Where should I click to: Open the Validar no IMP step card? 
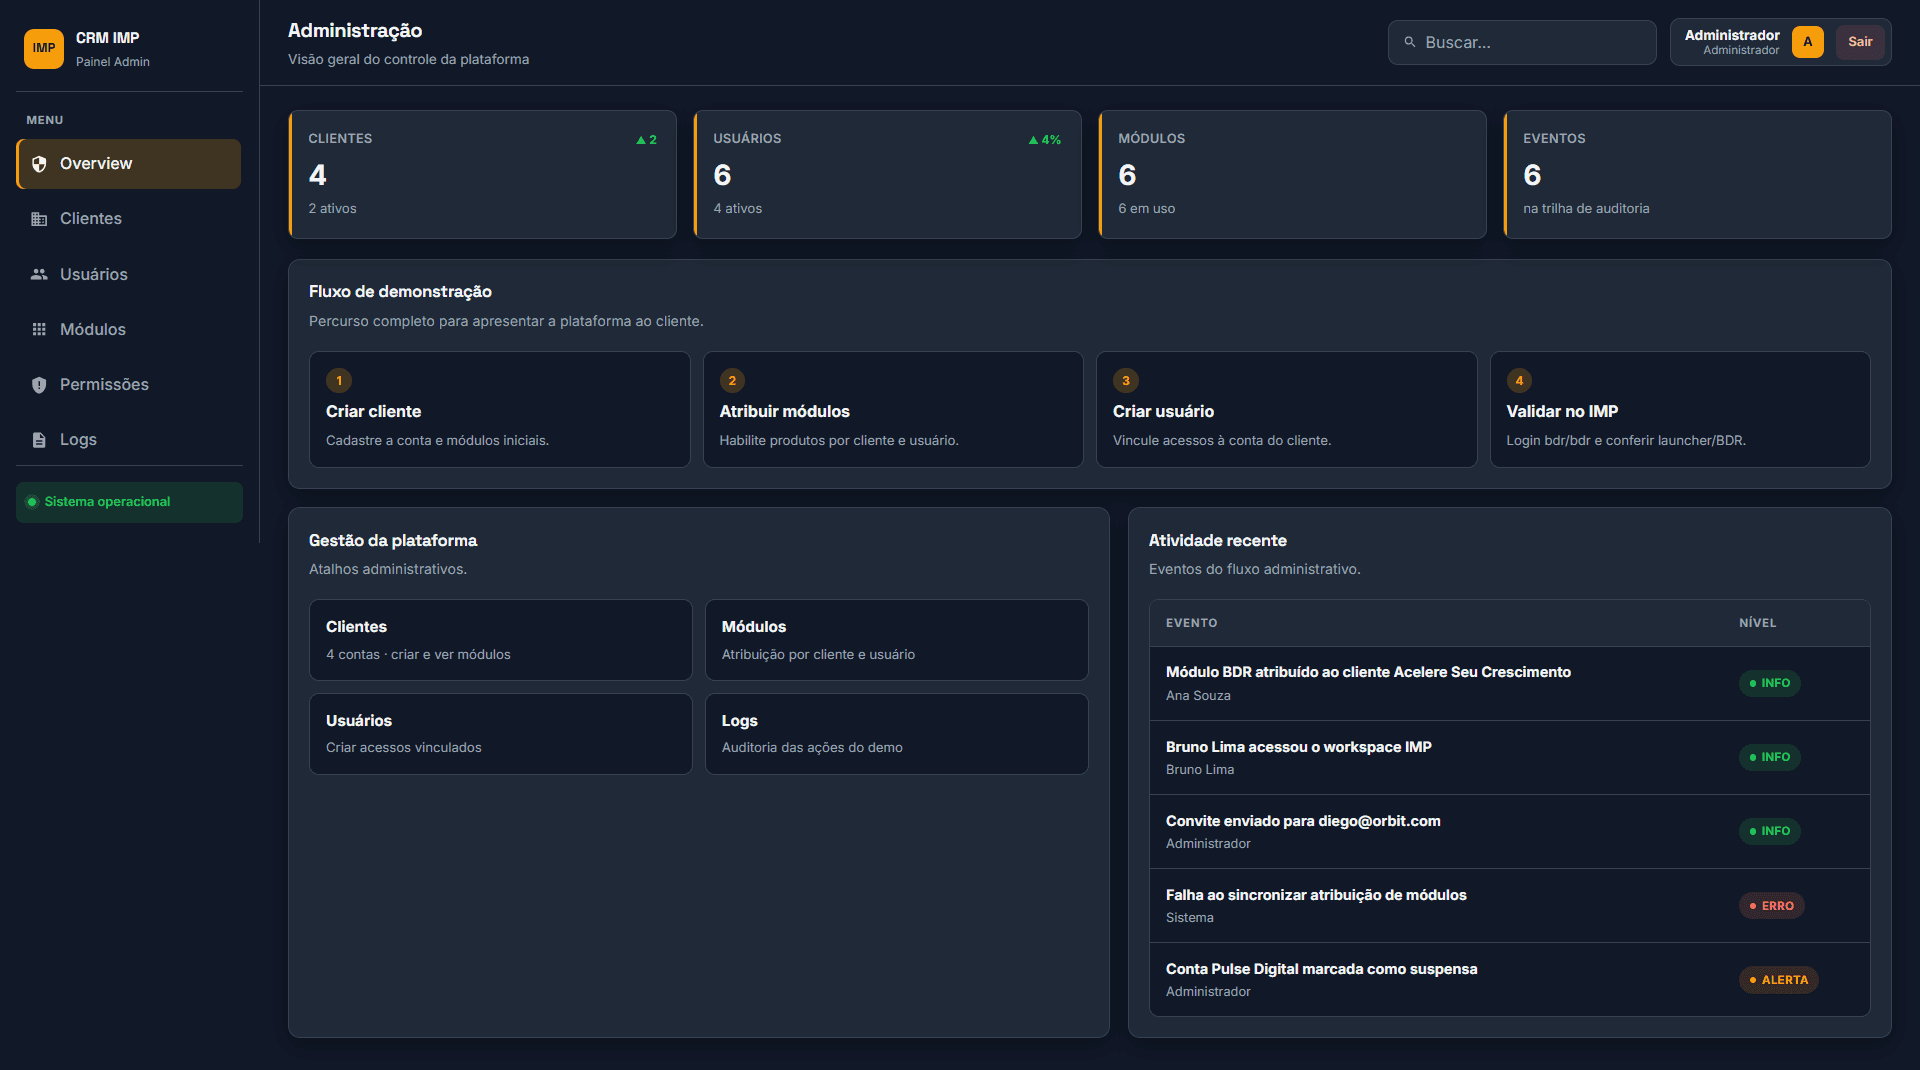coord(1680,409)
